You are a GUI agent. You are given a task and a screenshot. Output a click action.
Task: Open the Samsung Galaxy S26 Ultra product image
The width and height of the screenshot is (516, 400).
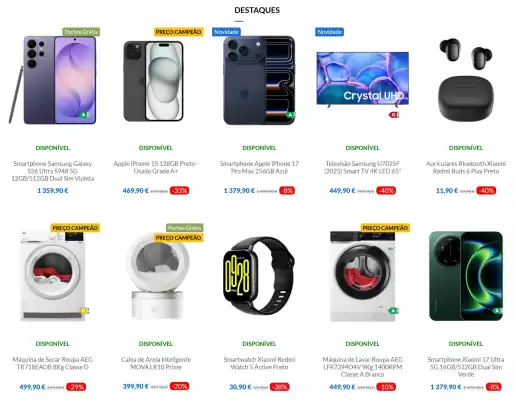53,80
